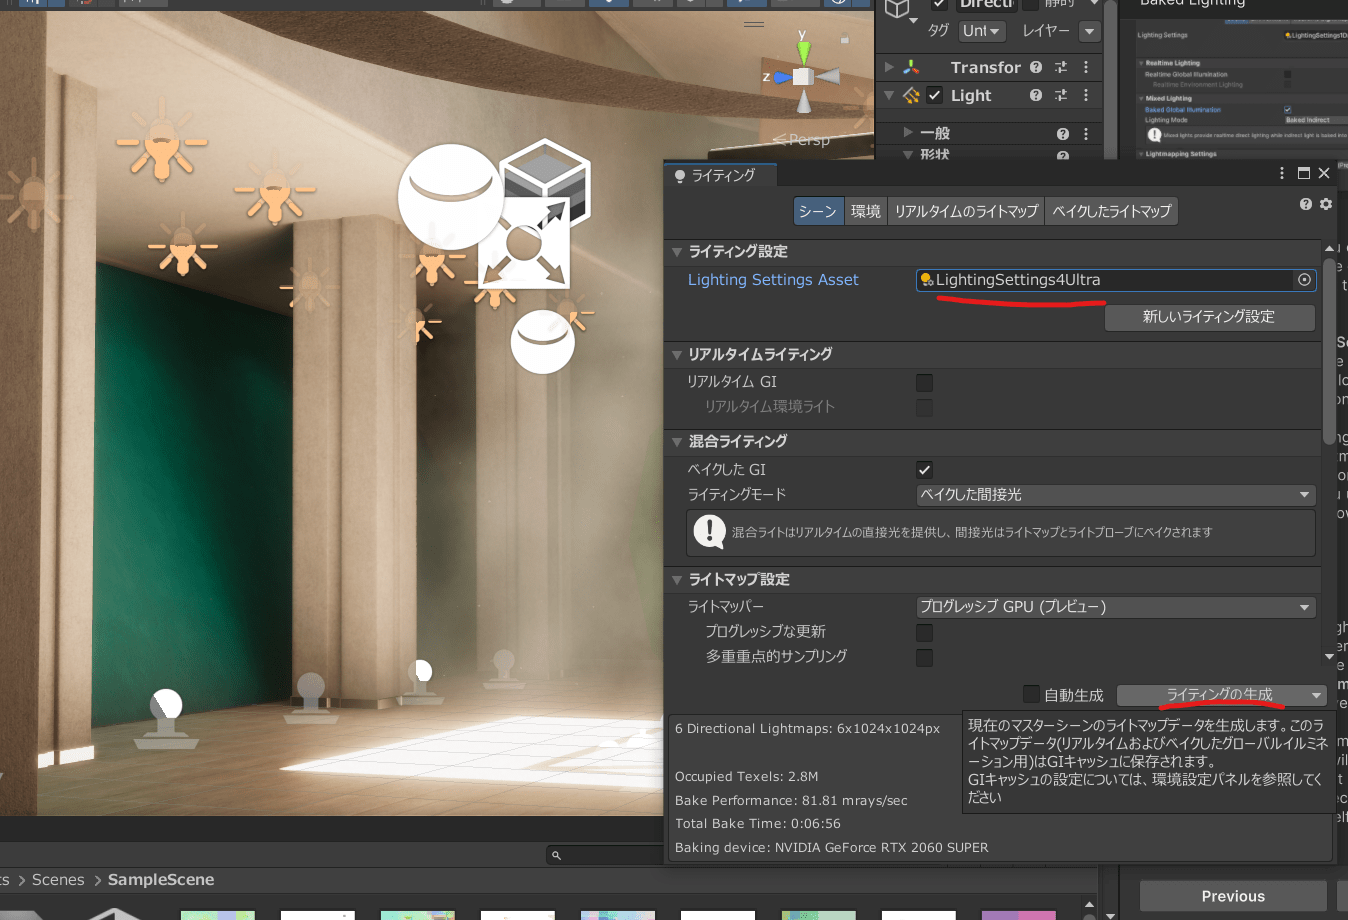Open the ライトマッパー dropdown
Screen dimensions: 1348x920
click(x=1115, y=607)
